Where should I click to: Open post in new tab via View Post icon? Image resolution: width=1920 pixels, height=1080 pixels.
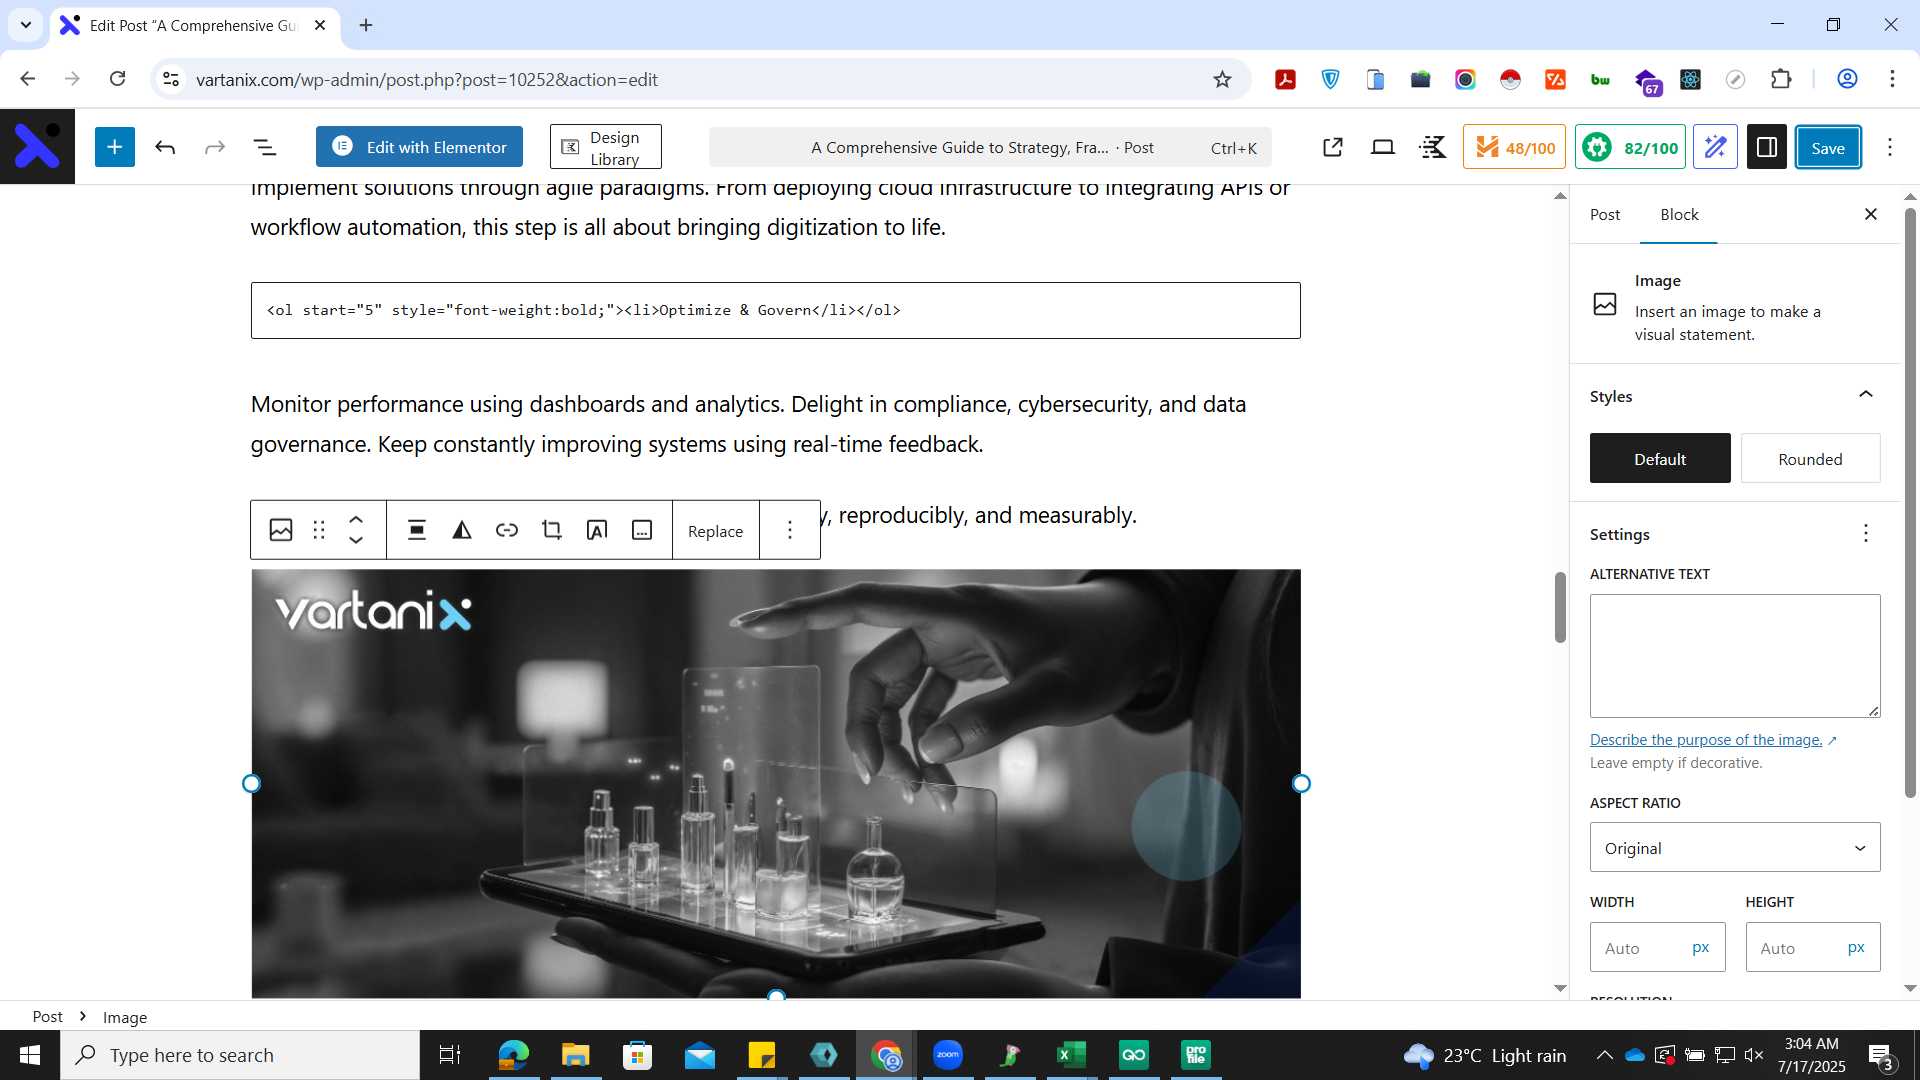[1333, 147]
